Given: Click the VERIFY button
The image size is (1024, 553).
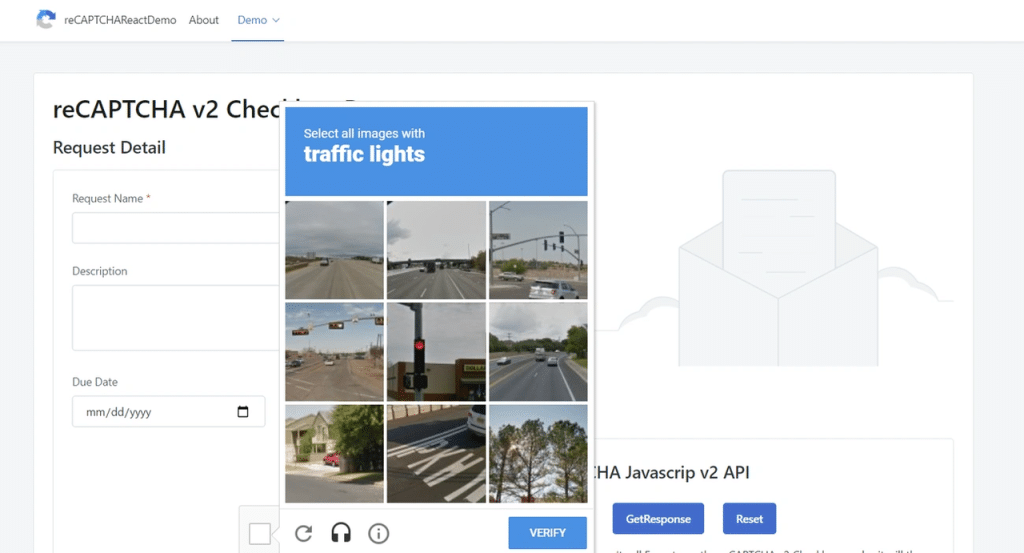Looking at the screenshot, I should click(x=547, y=533).
